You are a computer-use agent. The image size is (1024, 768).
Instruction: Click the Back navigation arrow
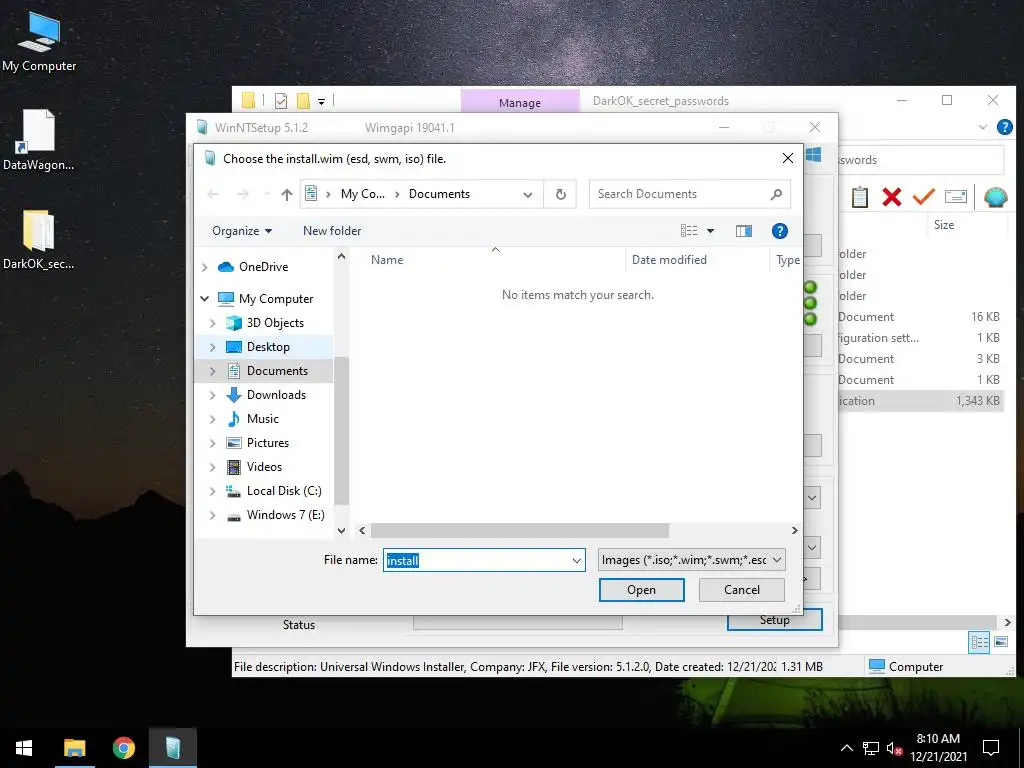(x=213, y=194)
